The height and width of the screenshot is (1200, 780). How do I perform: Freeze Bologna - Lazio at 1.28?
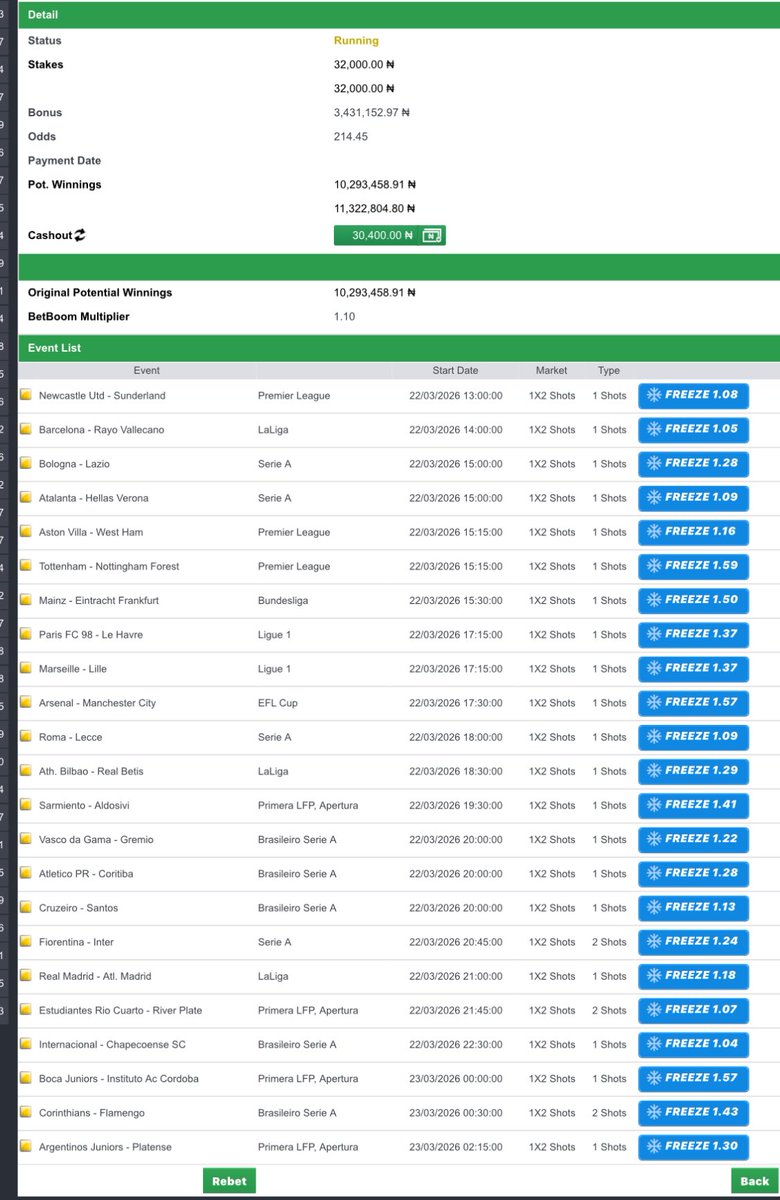point(693,464)
